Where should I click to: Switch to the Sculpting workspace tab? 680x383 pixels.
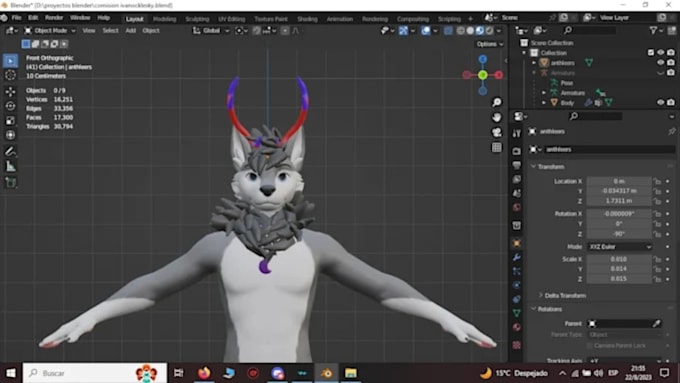pos(197,19)
